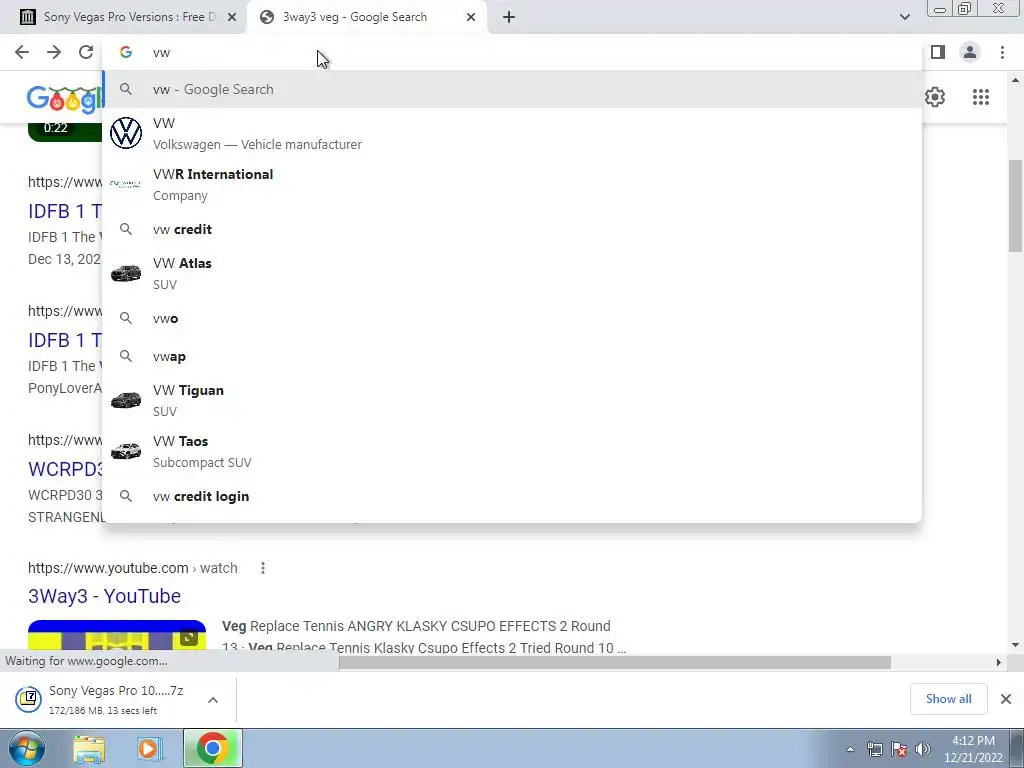Open the Action Center flag icon
This screenshot has width=1024, height=768.
(x=899, y=750)
